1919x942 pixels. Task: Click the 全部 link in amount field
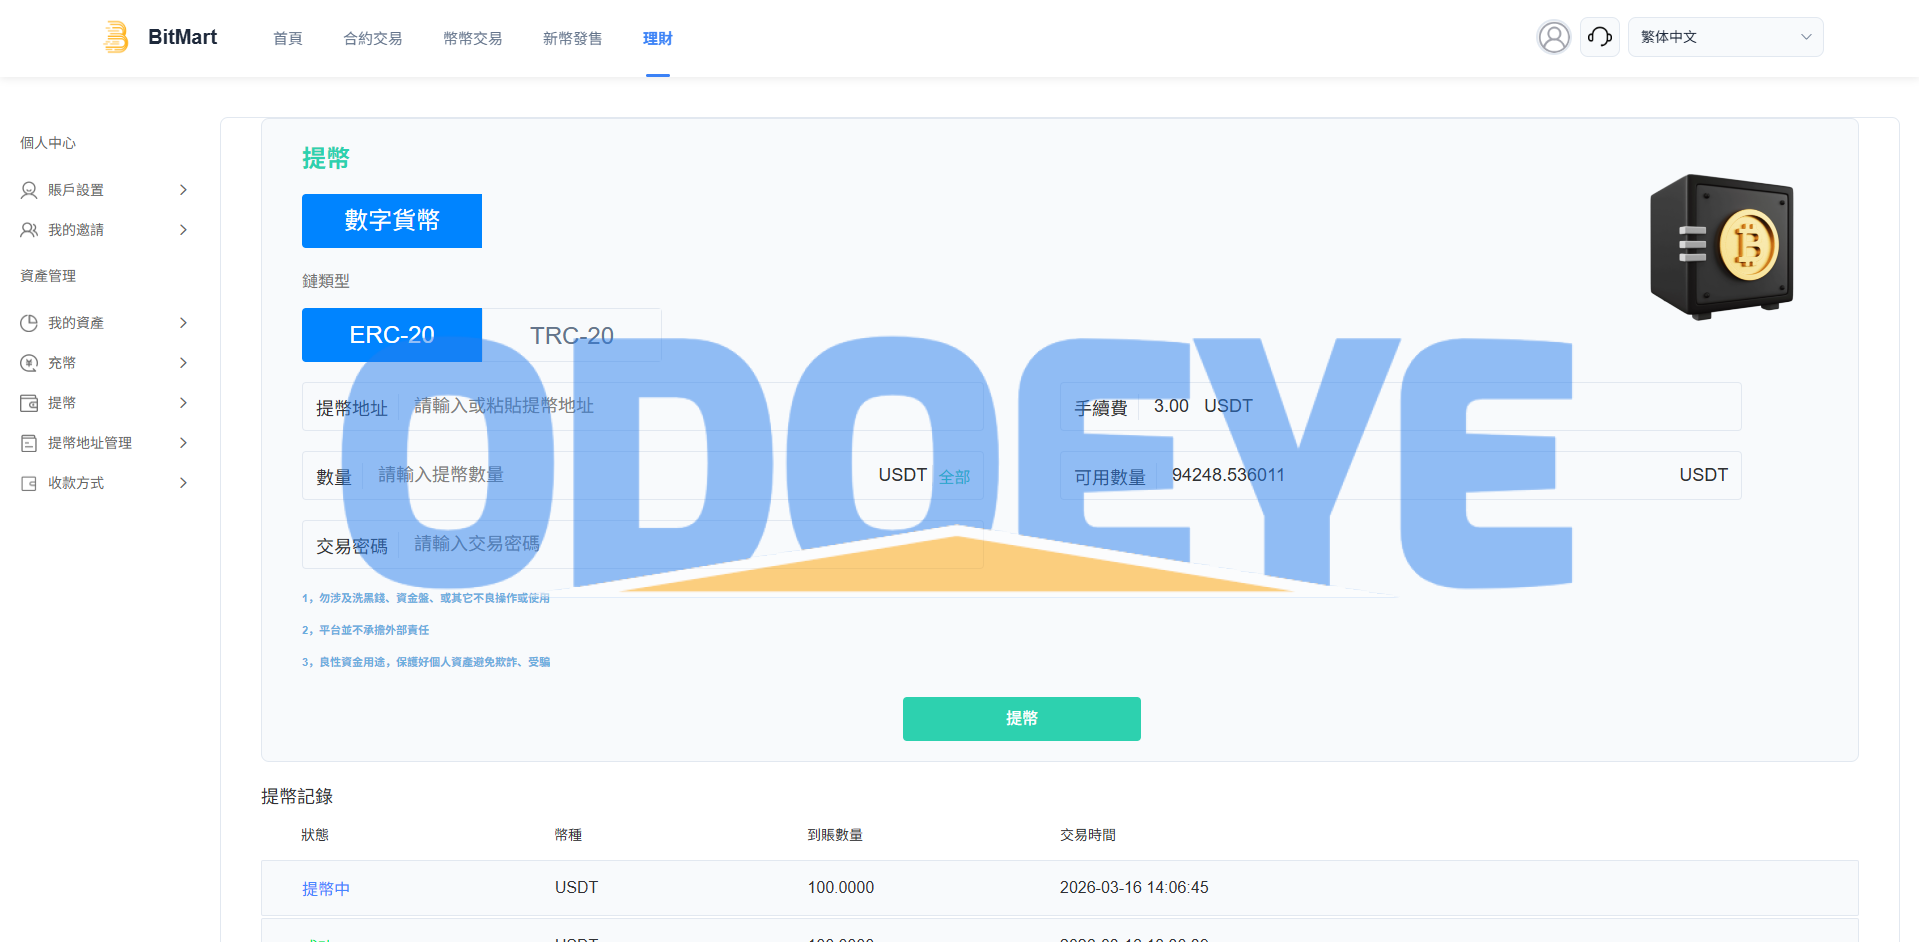pyautogui.click(x=954, y=477)
